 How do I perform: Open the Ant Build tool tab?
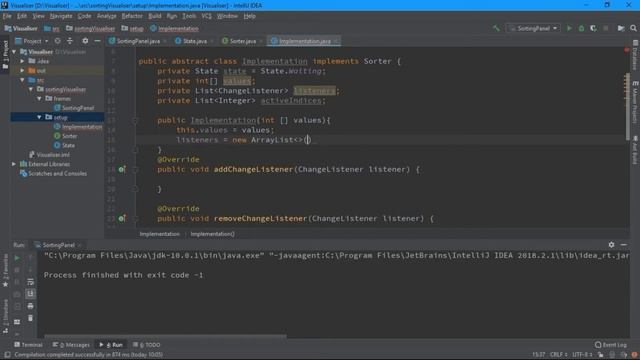(635, 150)
